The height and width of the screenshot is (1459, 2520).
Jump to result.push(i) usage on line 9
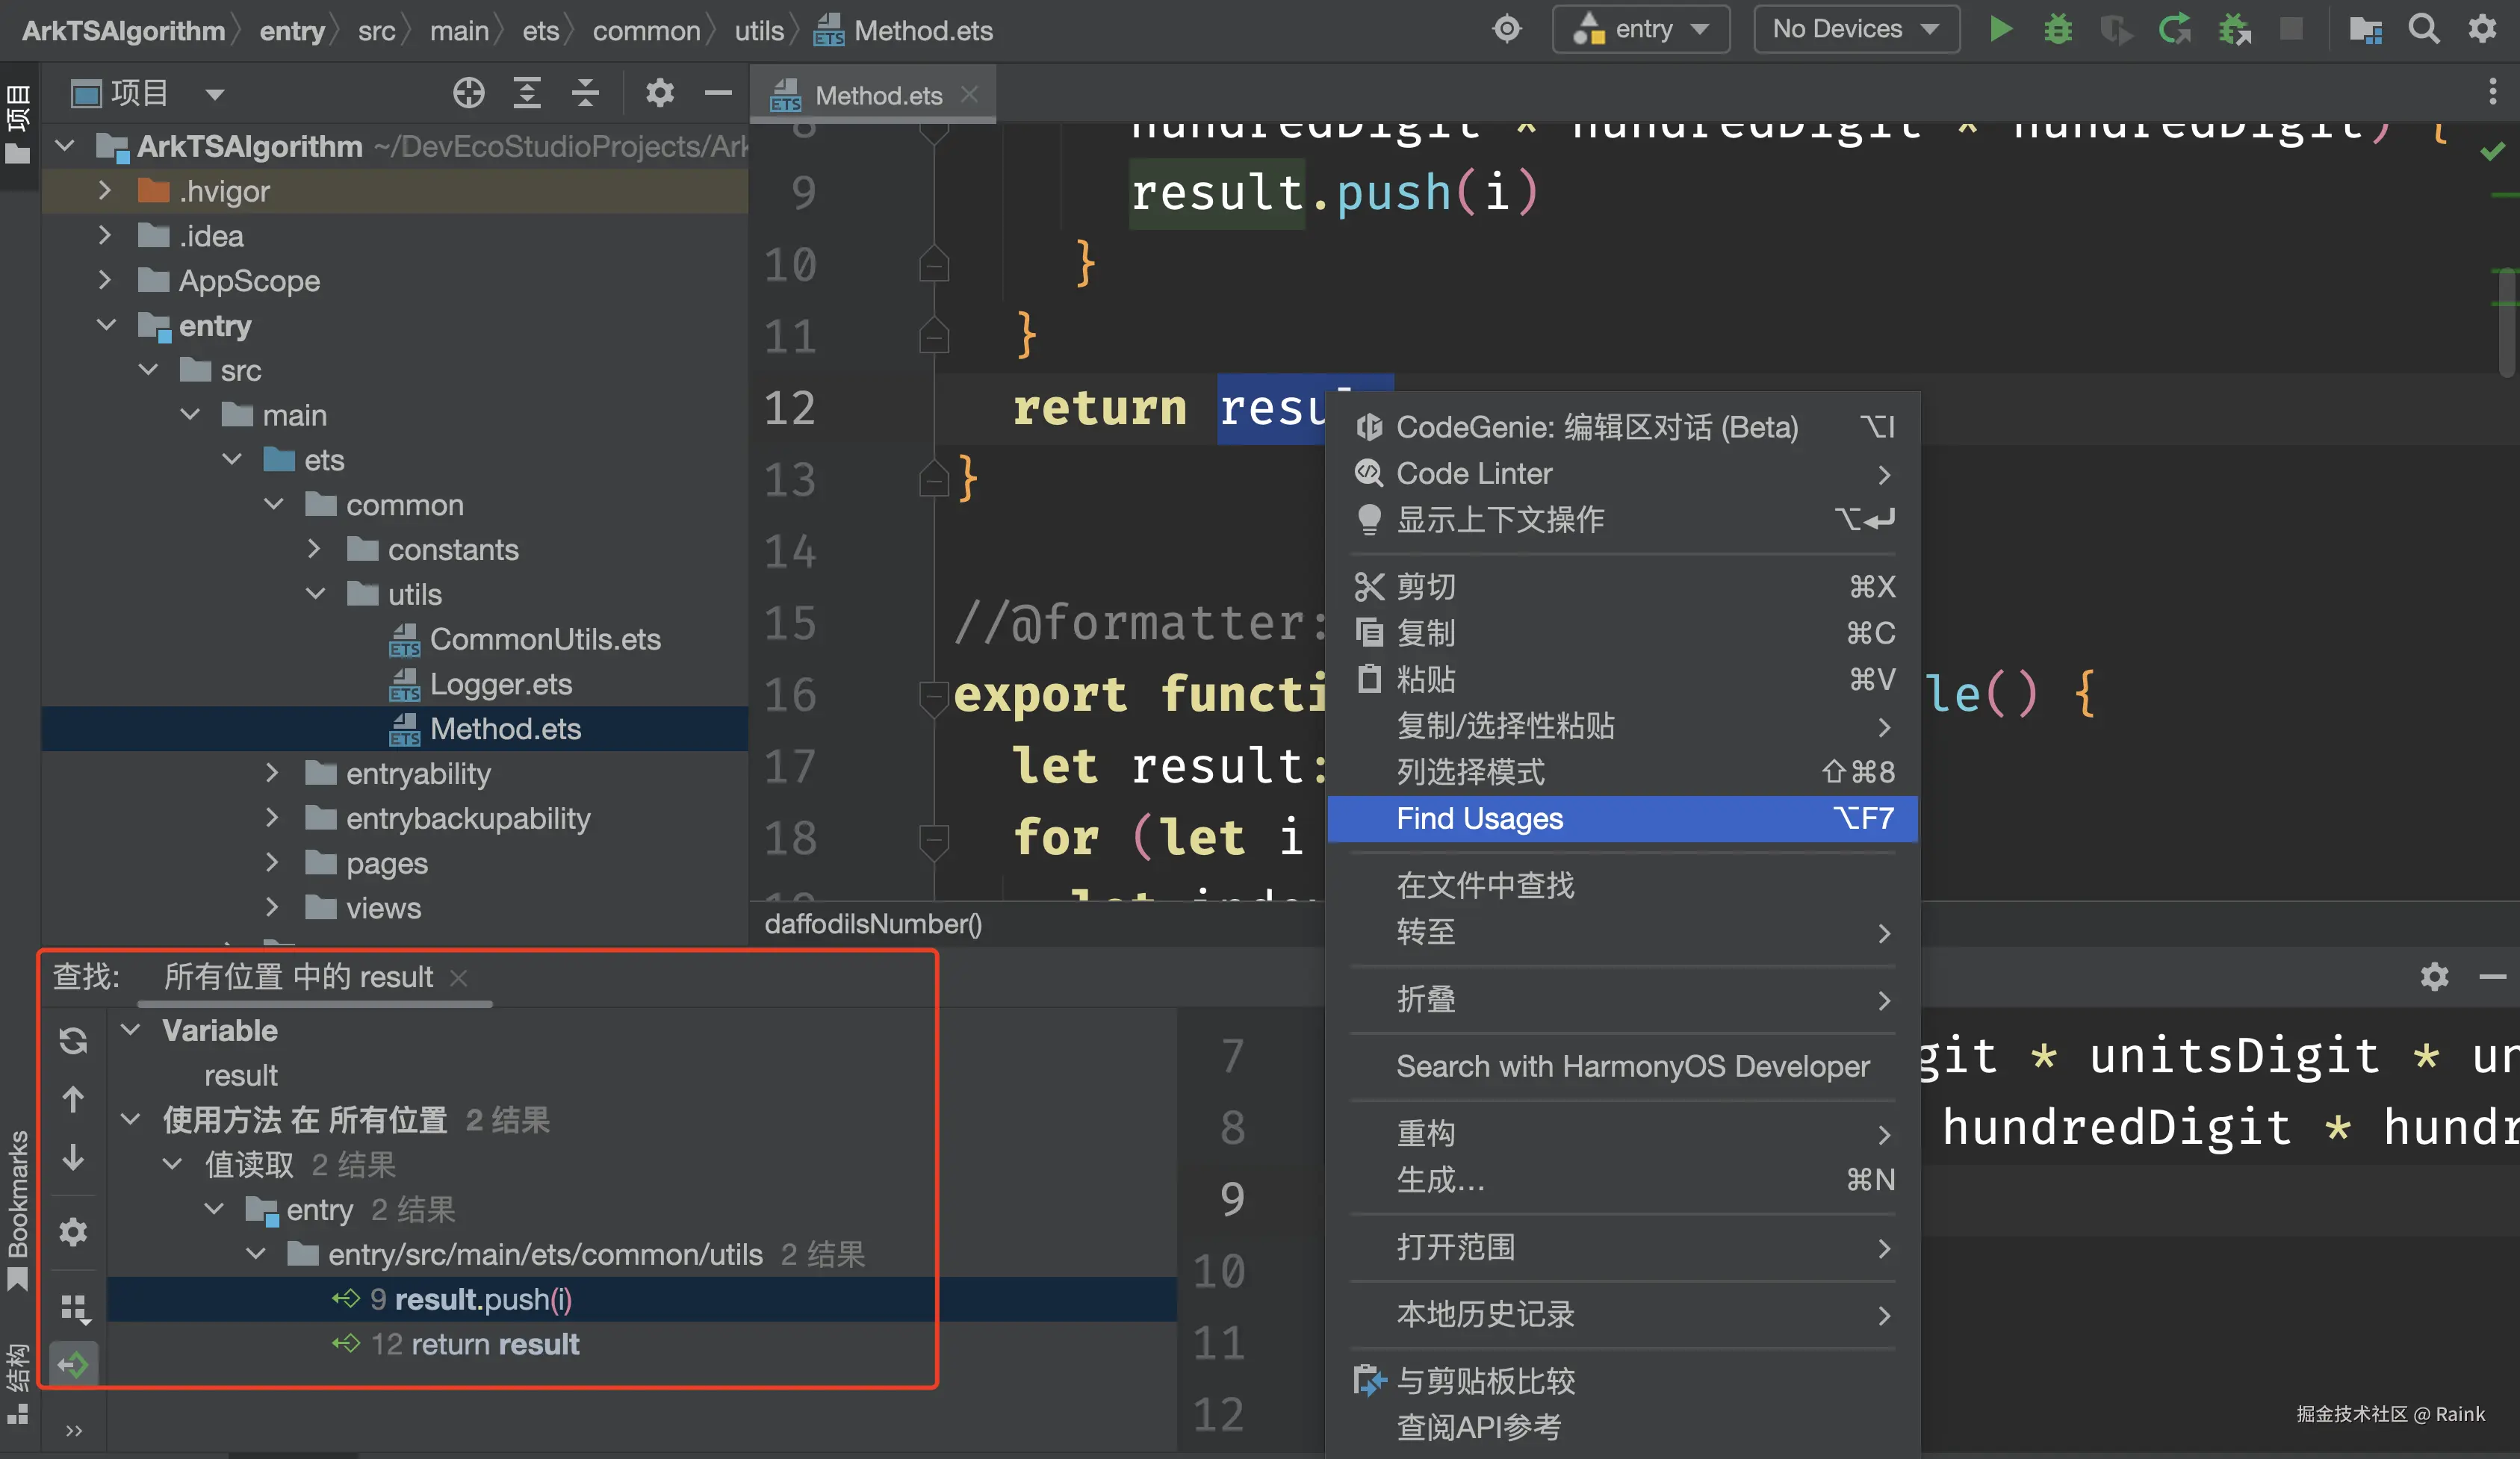point(483,1299)
